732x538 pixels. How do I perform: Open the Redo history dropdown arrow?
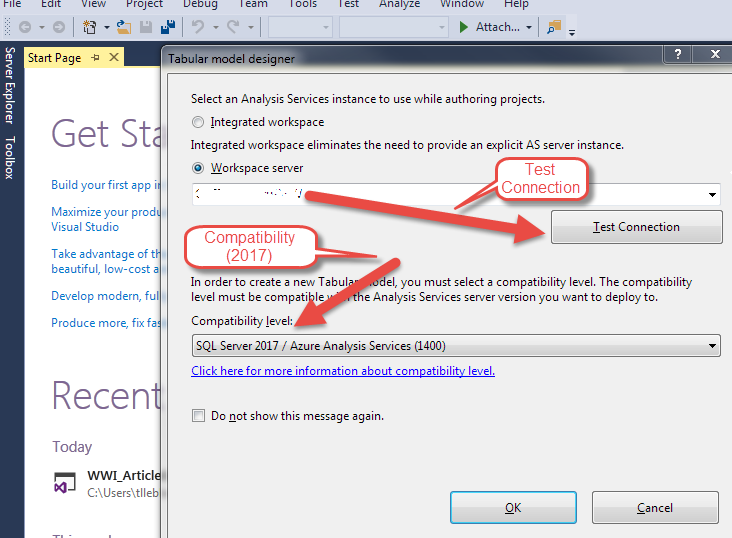pyautogui.click(x=251, y=28)
